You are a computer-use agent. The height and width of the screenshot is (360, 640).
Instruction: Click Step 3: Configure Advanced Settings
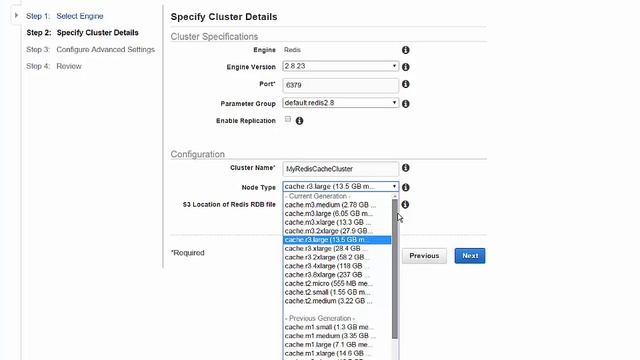(91, 49)
